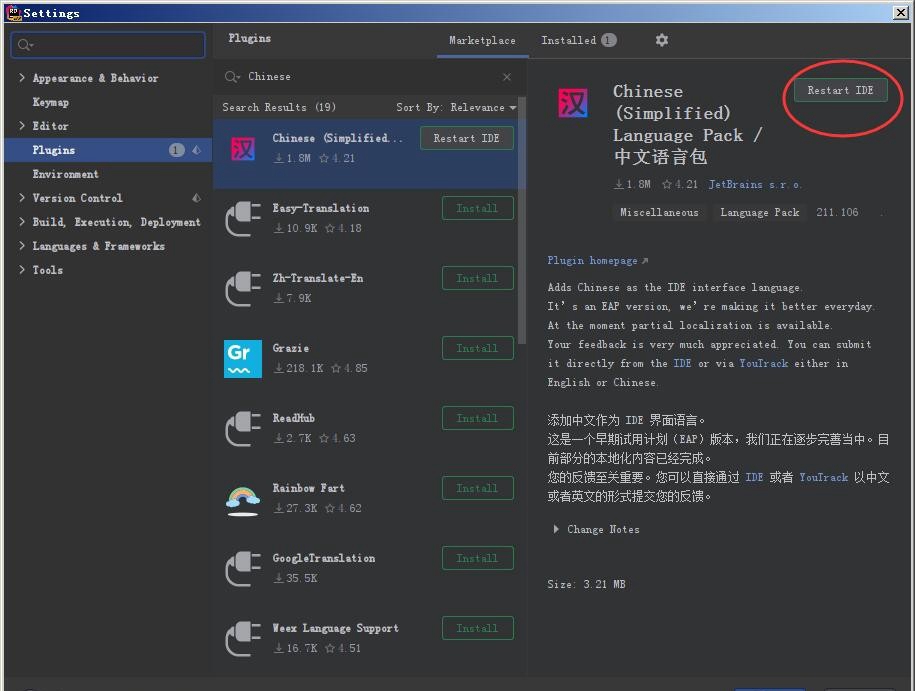Expand Appearance & Behavior section

pyautogui.click(x=22, y=78)
